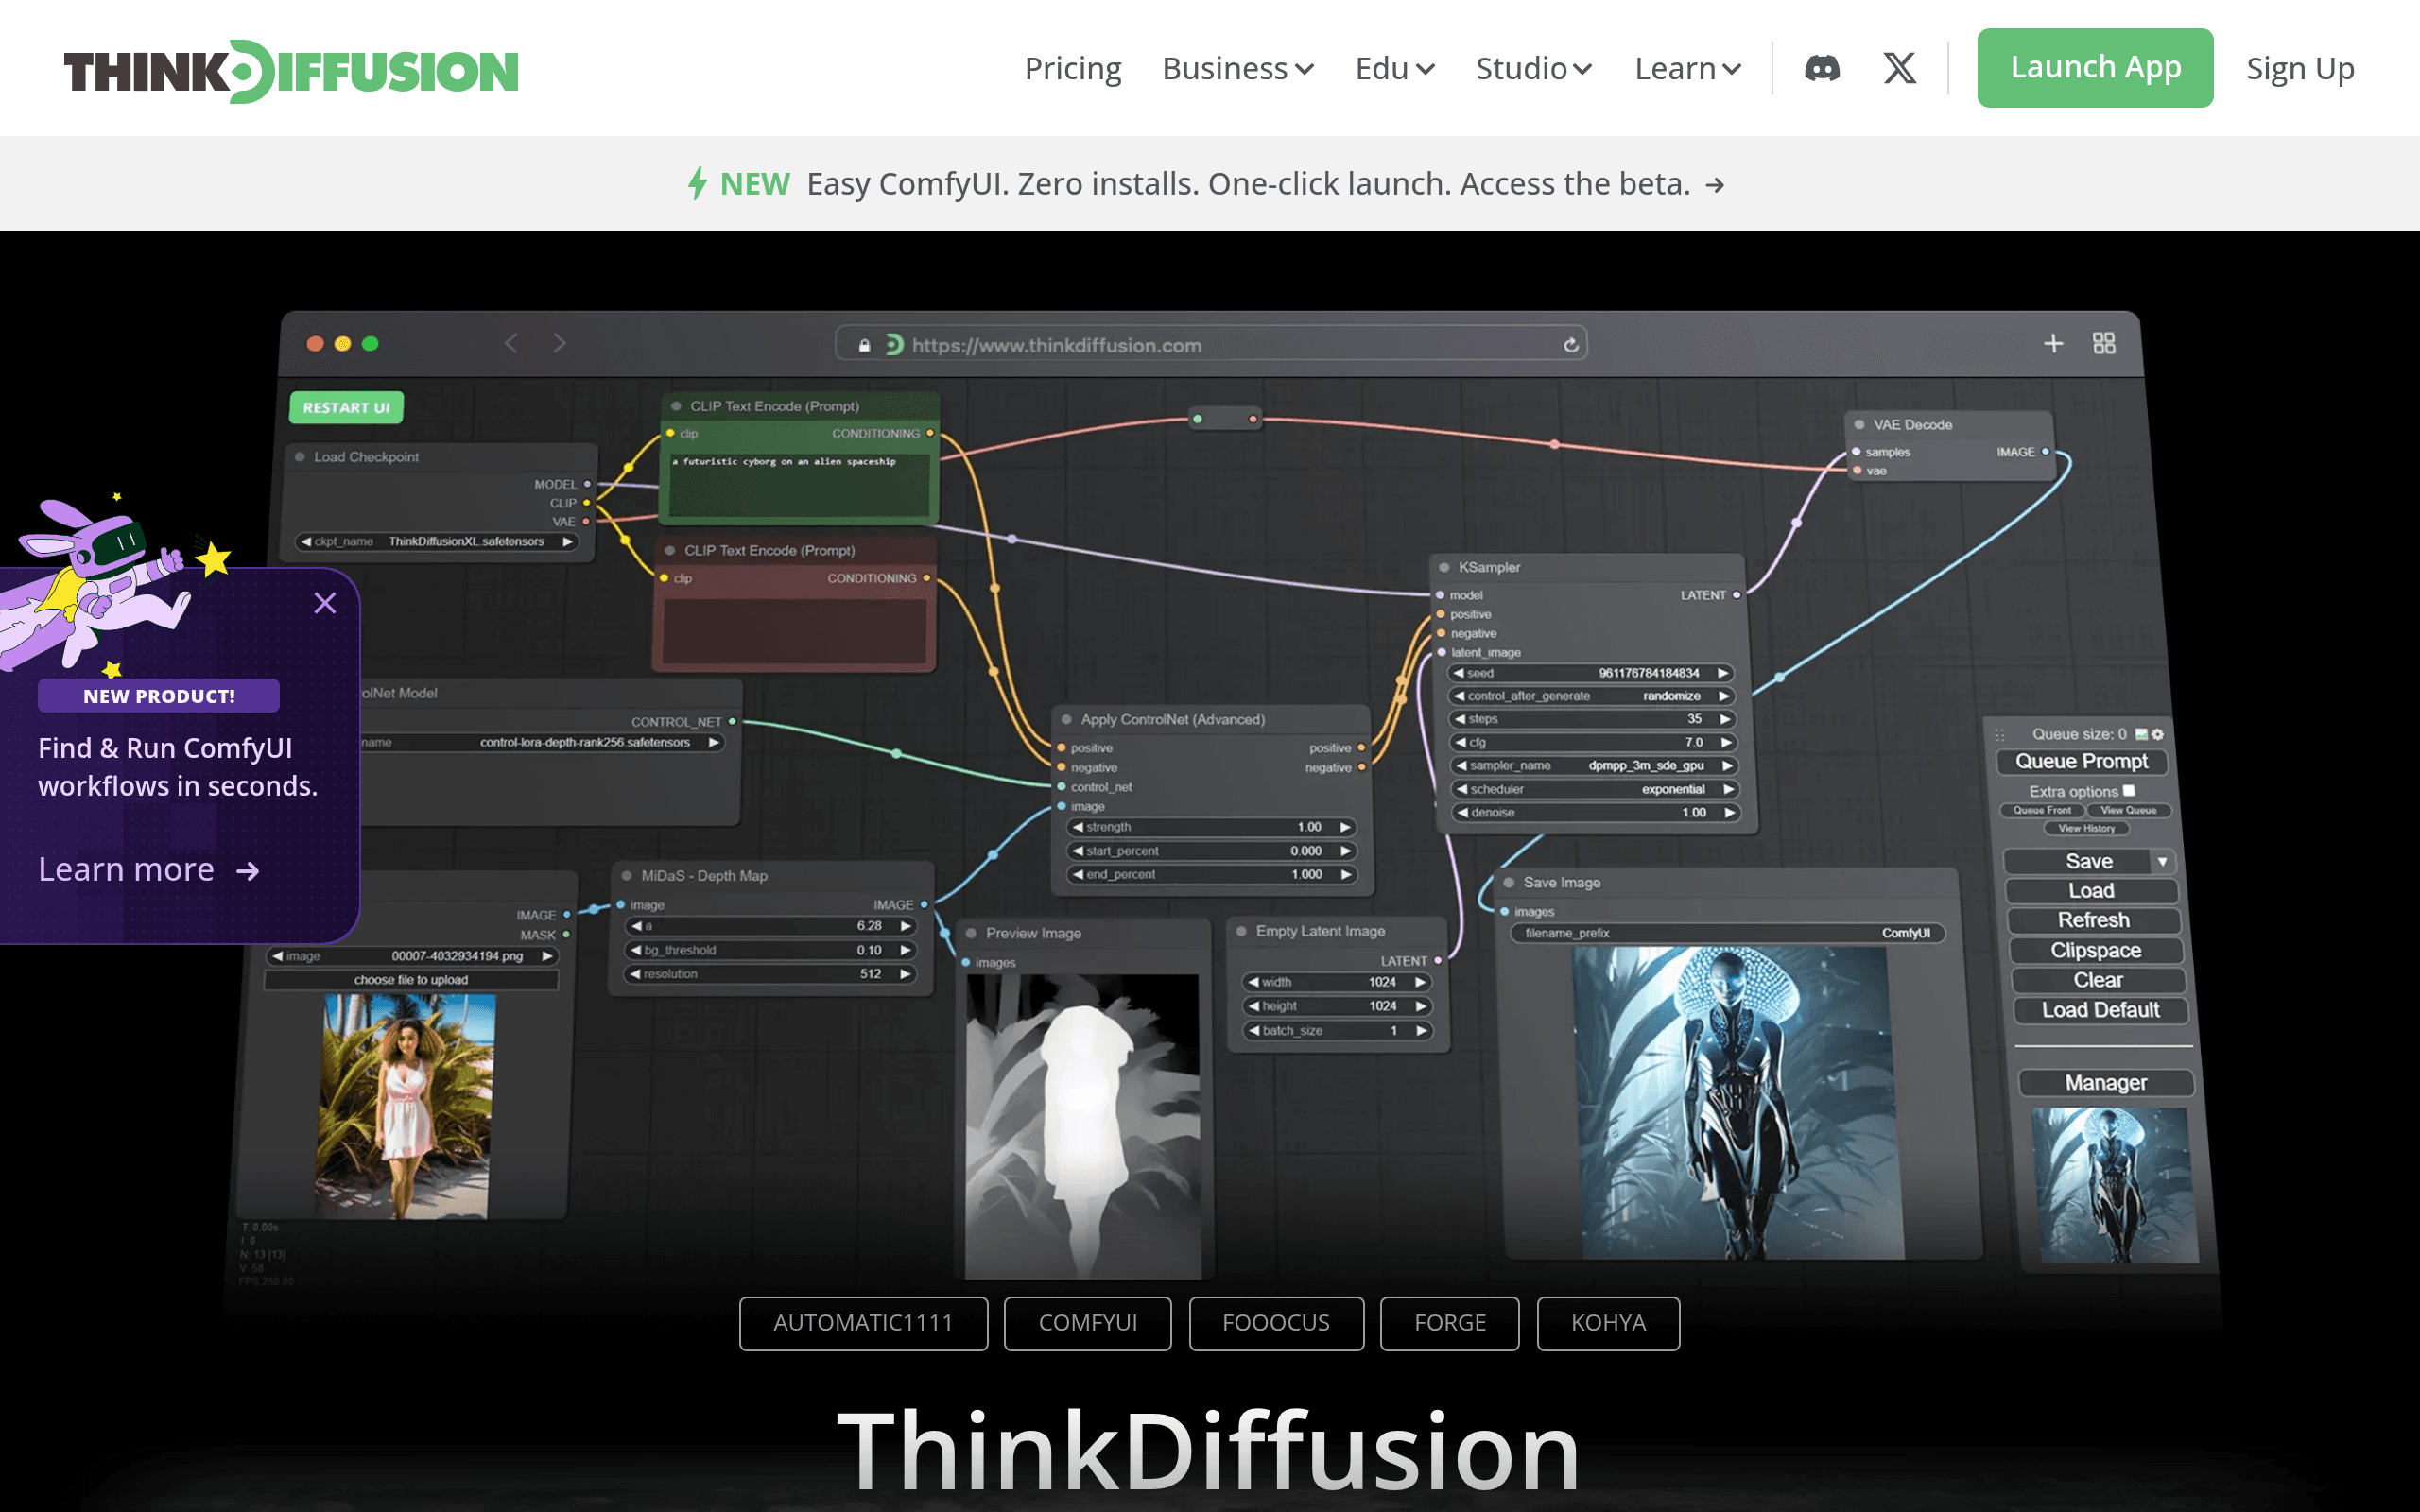Toggle the VAE Decode node collapse dot
The height and width of the screenshot is (1512, 2420).
(x=1859, y=424)
